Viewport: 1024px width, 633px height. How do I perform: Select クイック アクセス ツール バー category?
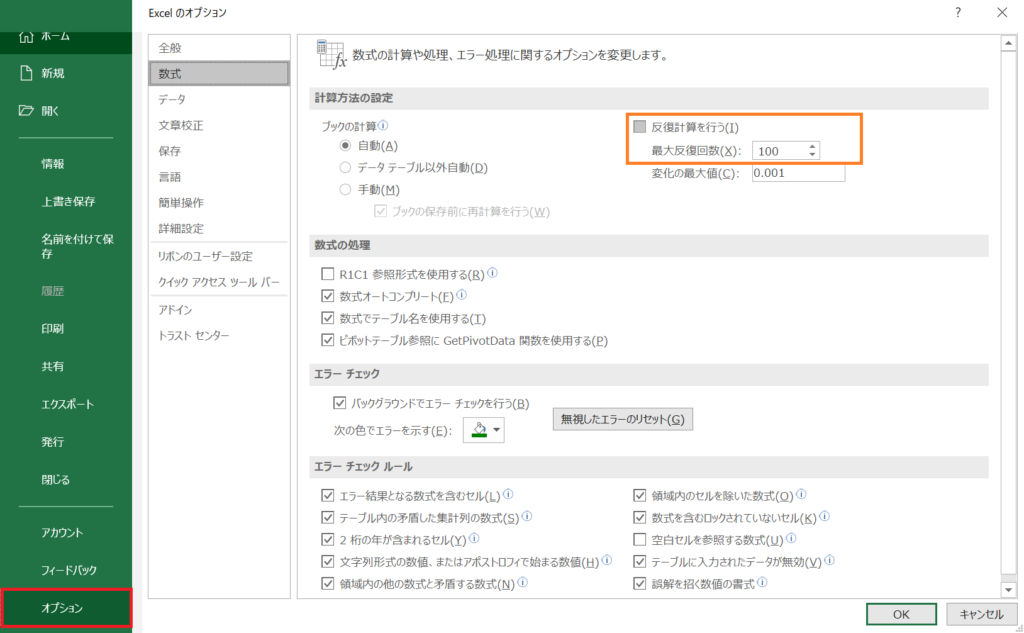[219, 282]
